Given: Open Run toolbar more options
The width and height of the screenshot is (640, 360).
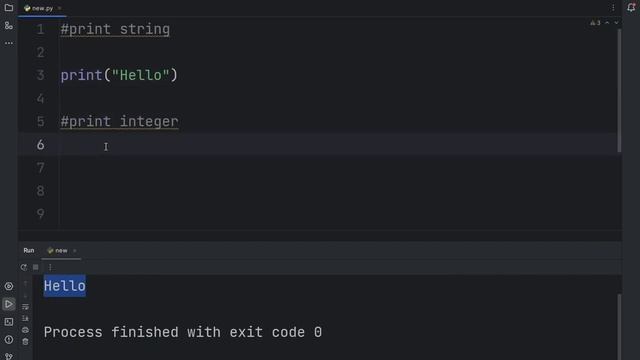Looking at the screenshot, I should [x=50, y=267].
